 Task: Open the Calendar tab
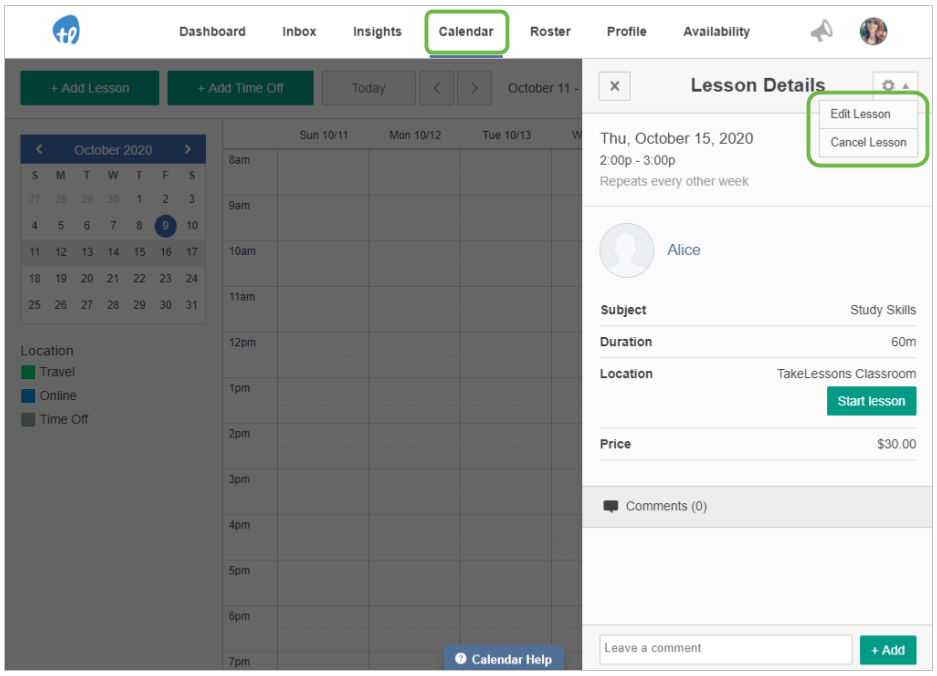[x=466, y=32]
